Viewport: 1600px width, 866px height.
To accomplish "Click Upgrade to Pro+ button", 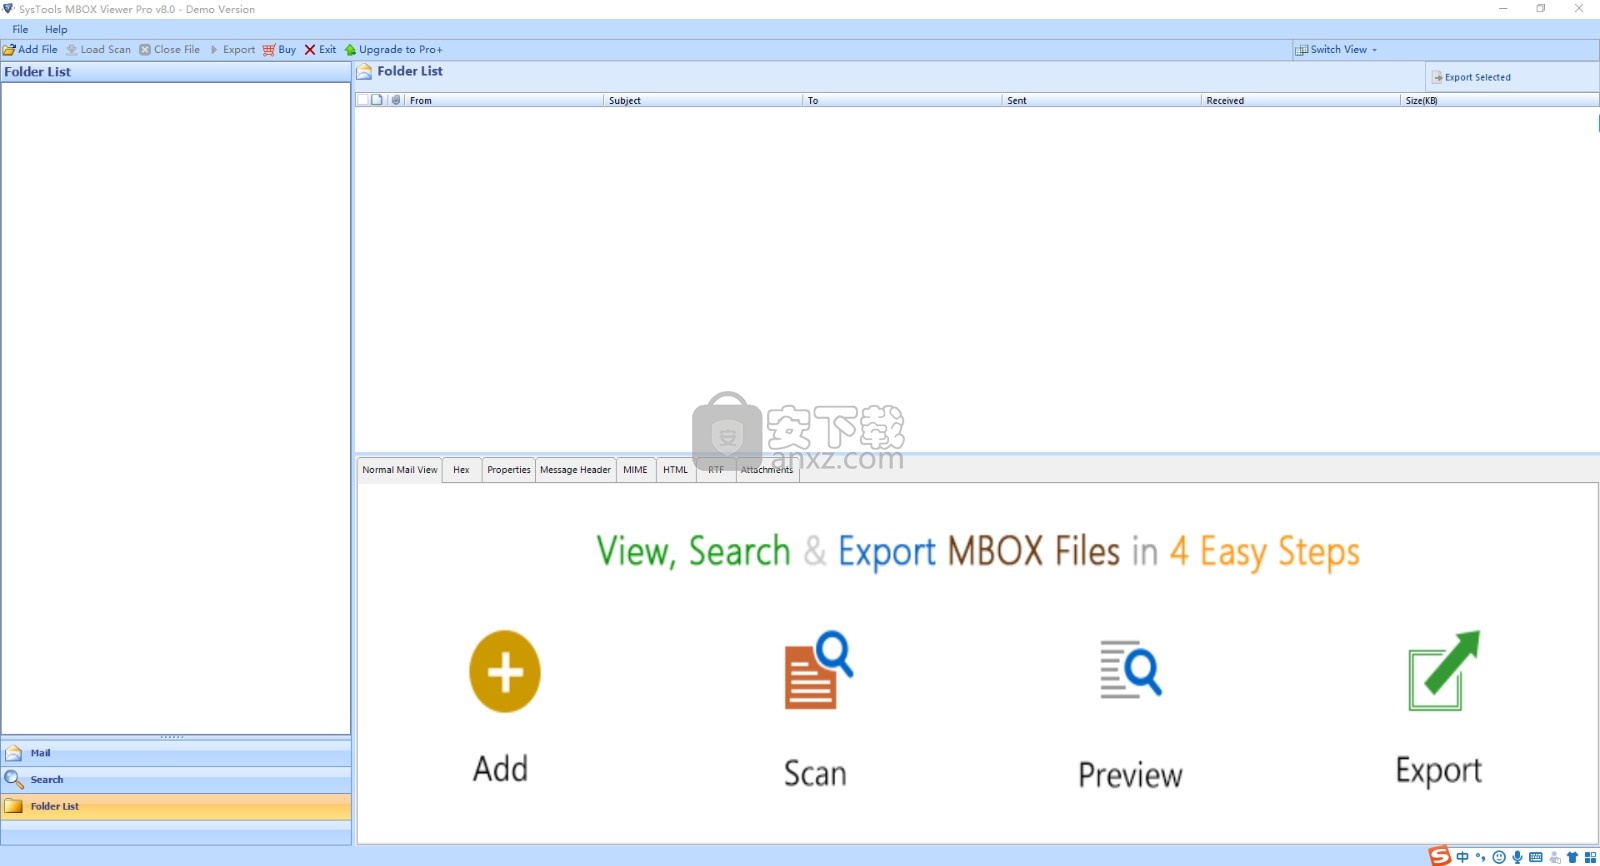I will [x=393, y=49].
